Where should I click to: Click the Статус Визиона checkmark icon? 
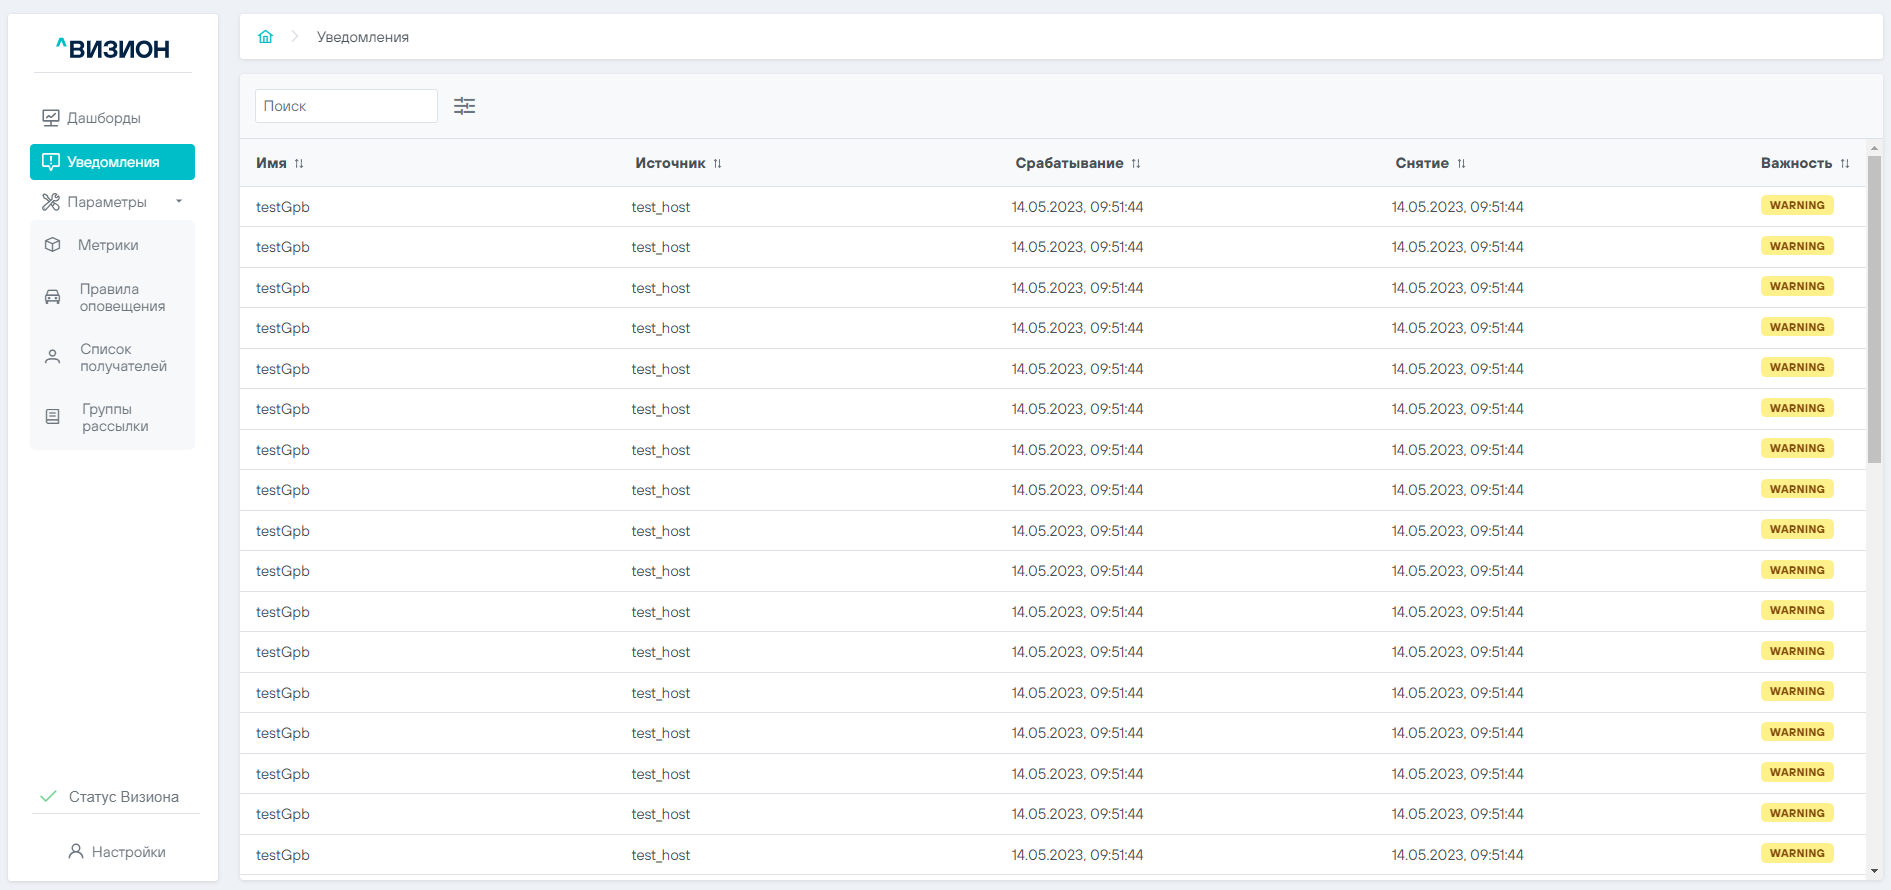[48, 797]
